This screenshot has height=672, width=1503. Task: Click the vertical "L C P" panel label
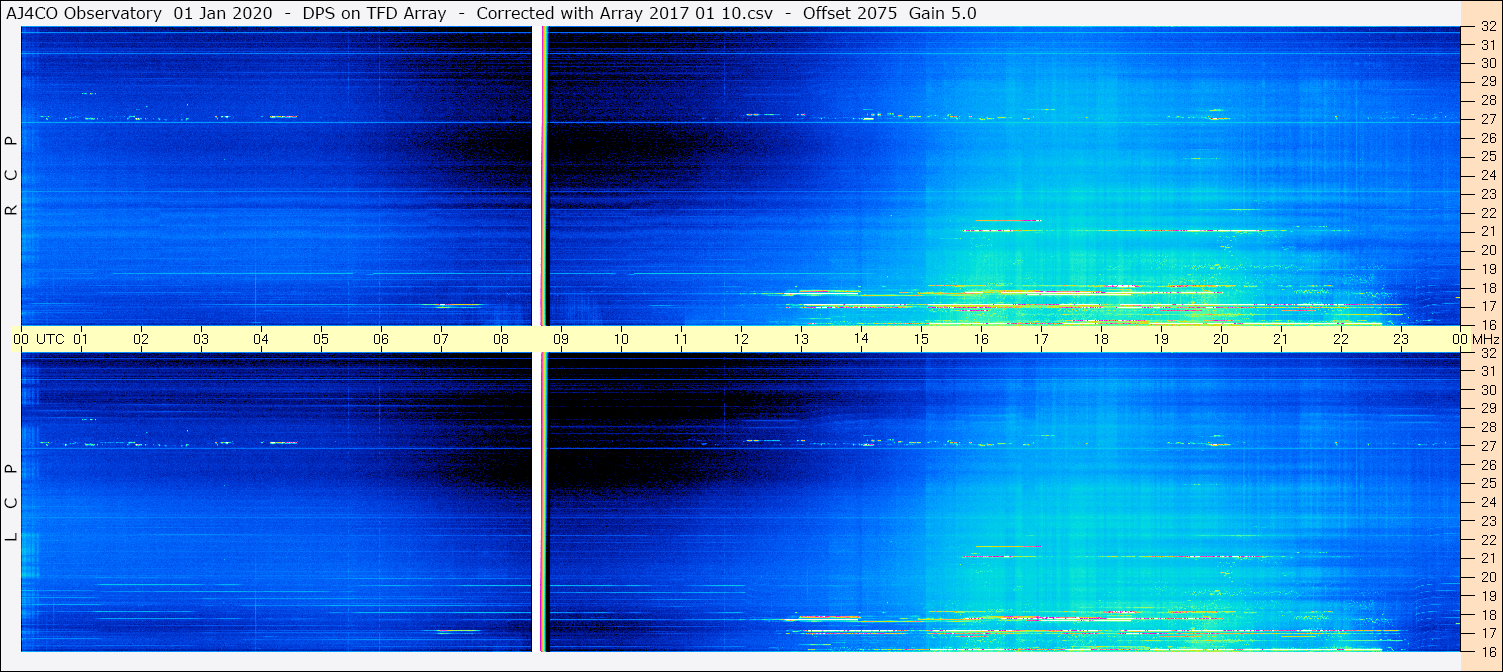pyautogui.click(x=12, y=502)
